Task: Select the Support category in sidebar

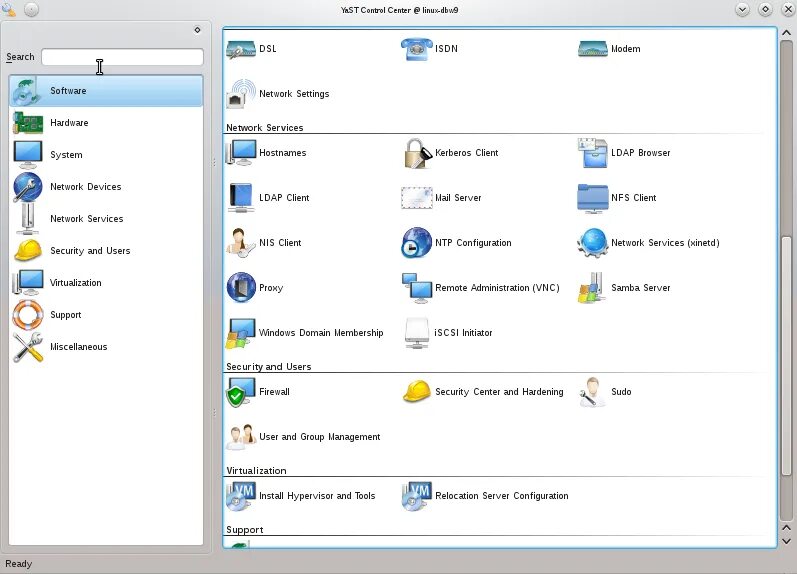Action: (106, 315)
